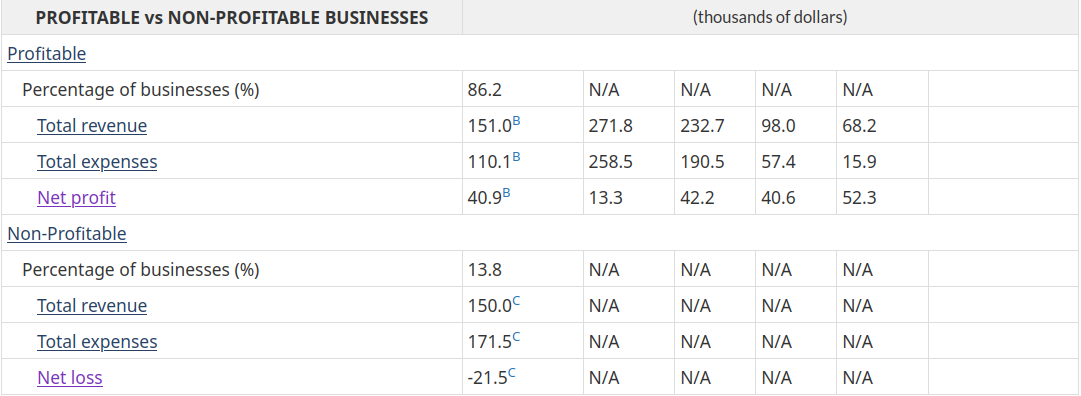Click Total revenue link under Non-Profitable
The image size is (1081, 396).
(92, 305)
